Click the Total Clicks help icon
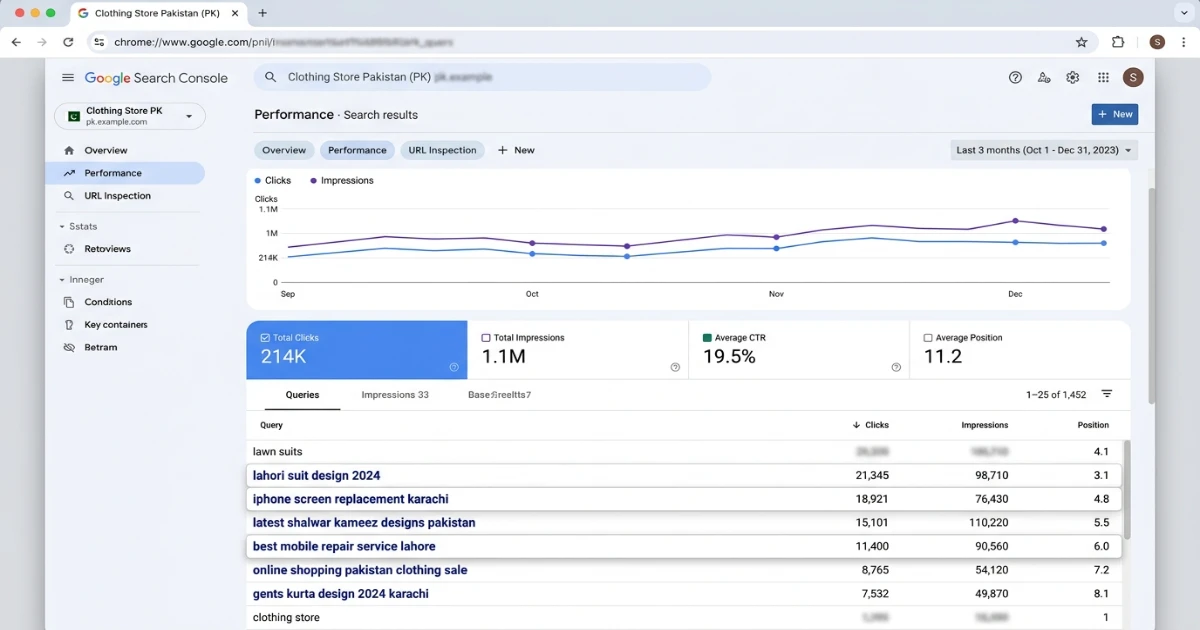This screenshot has height=630, width=1200. coord(454,367)
